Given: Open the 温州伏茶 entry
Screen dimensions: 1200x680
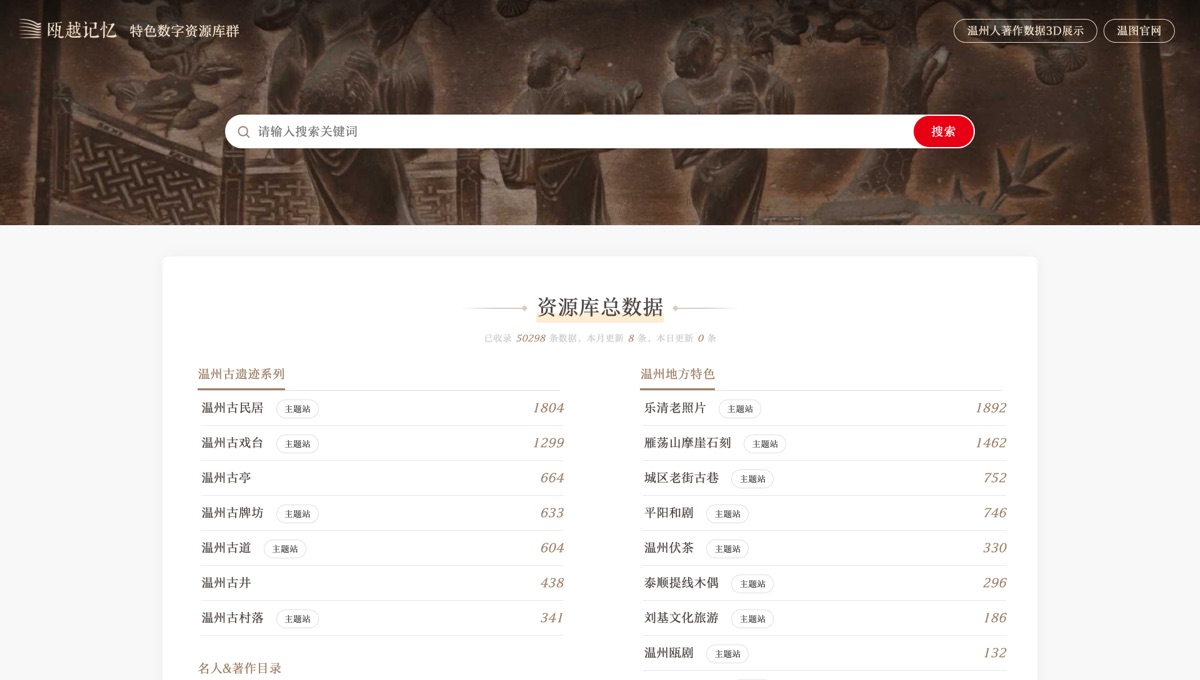Looking at the screenshot, I should pos(669,548).
